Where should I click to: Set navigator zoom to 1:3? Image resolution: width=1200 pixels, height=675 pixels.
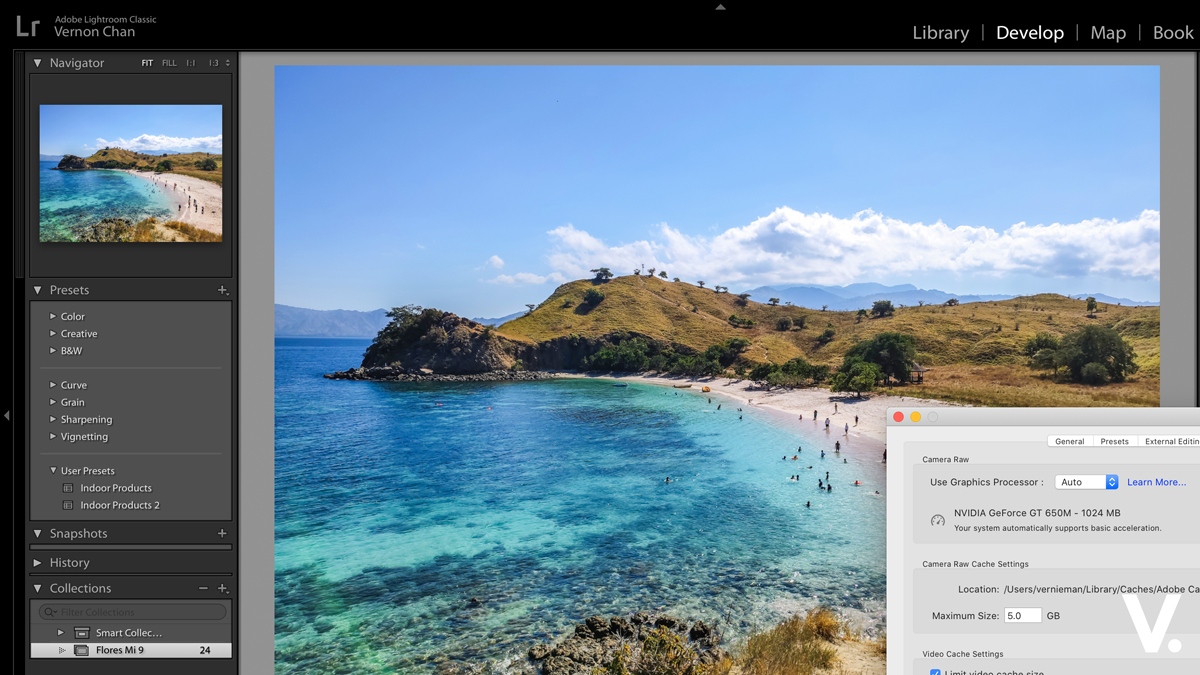[x=213, y=63]
